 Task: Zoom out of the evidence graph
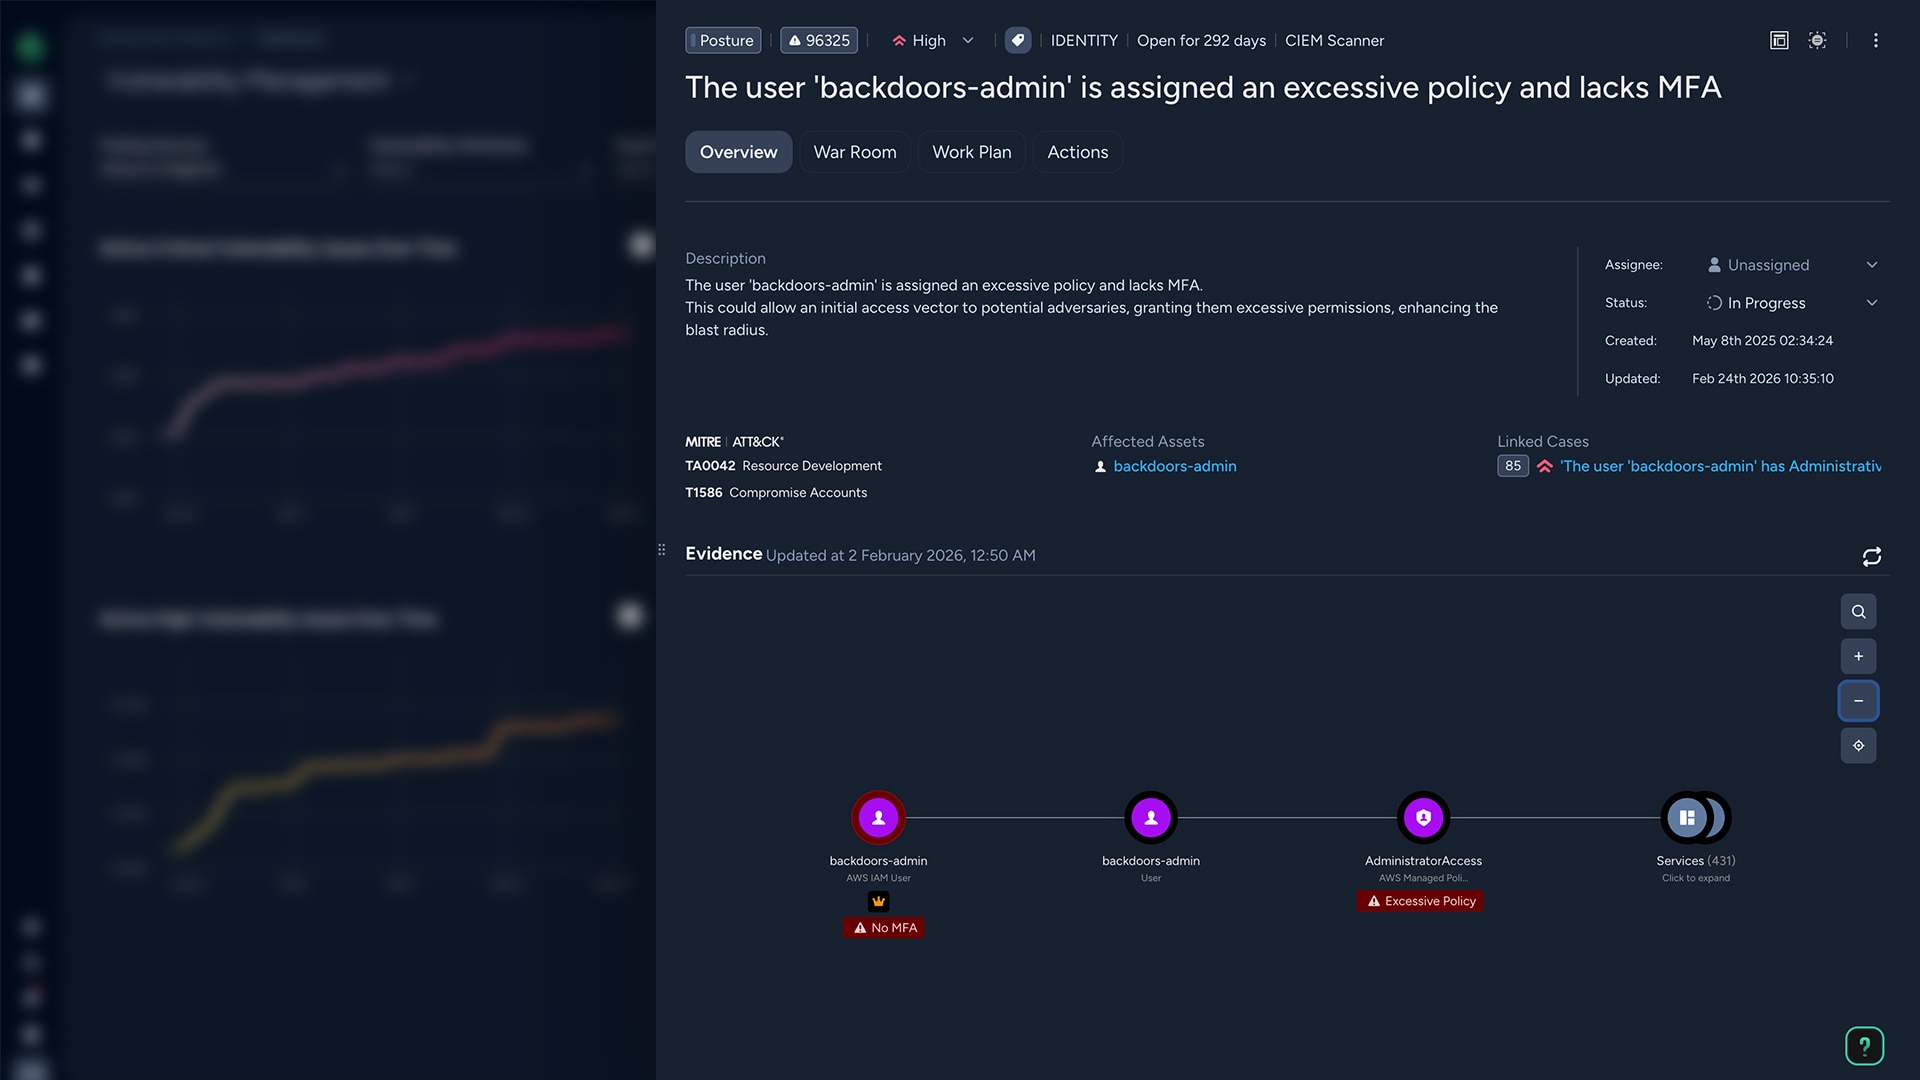[x=1858, y=701]
